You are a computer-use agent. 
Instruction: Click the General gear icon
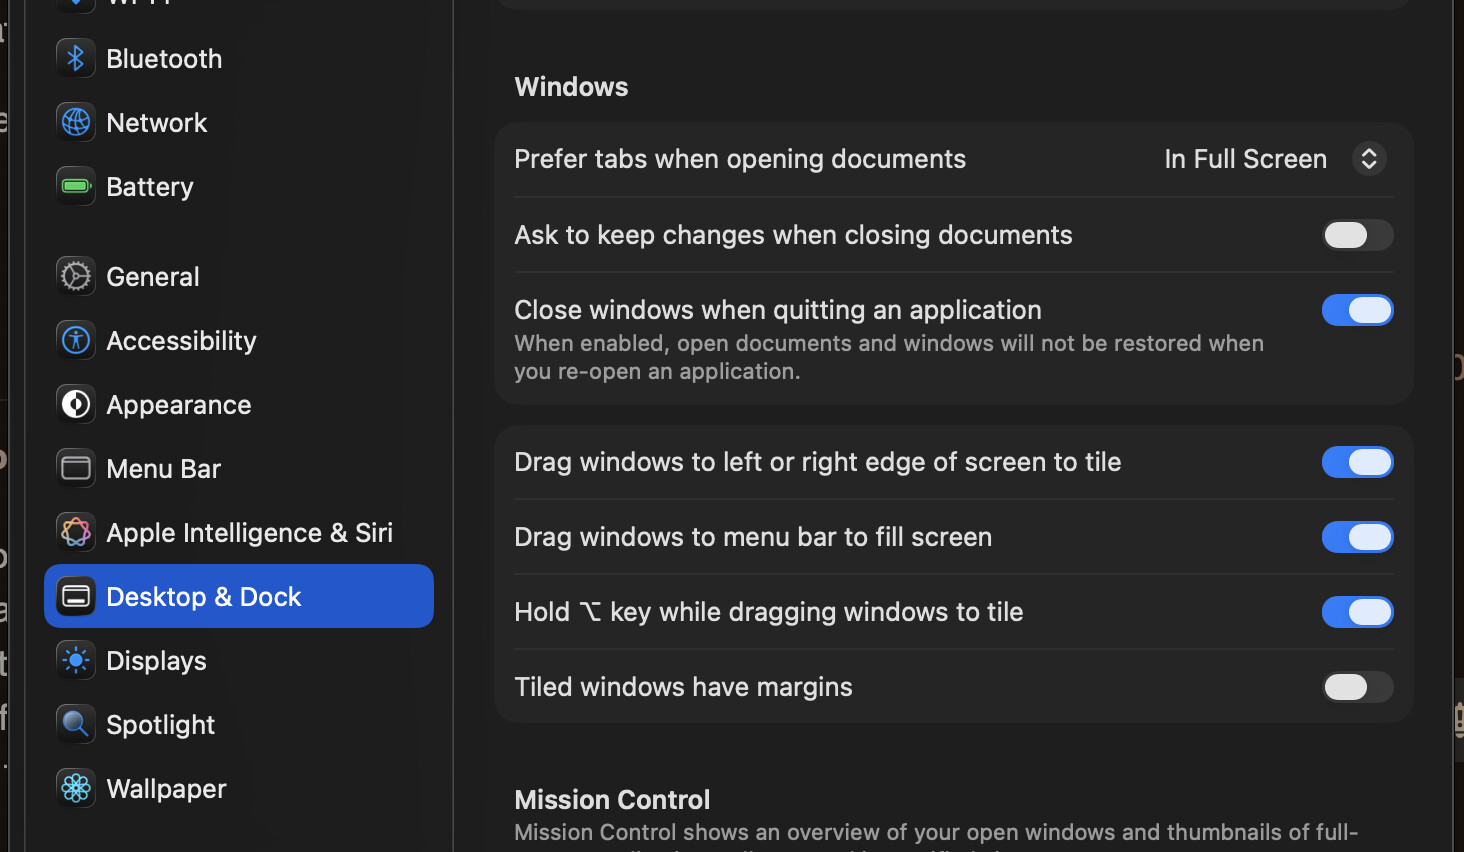(76, 277)
